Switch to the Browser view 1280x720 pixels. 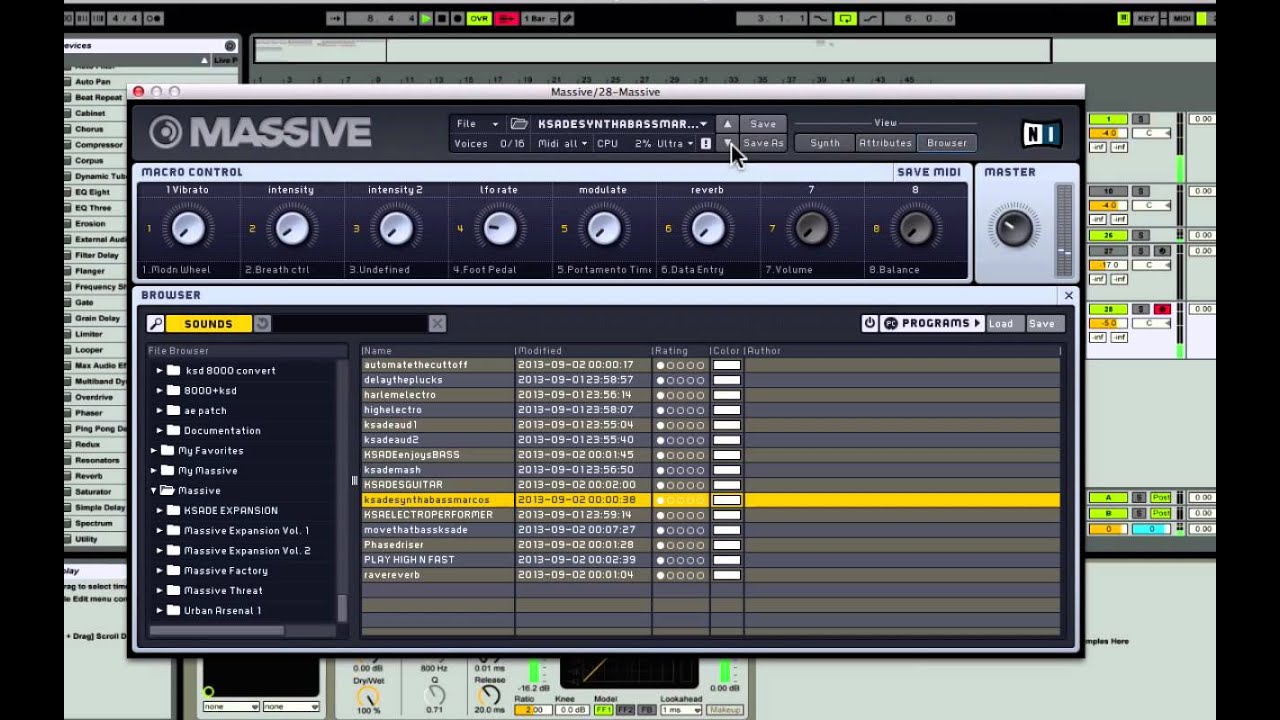click(946, 143)
